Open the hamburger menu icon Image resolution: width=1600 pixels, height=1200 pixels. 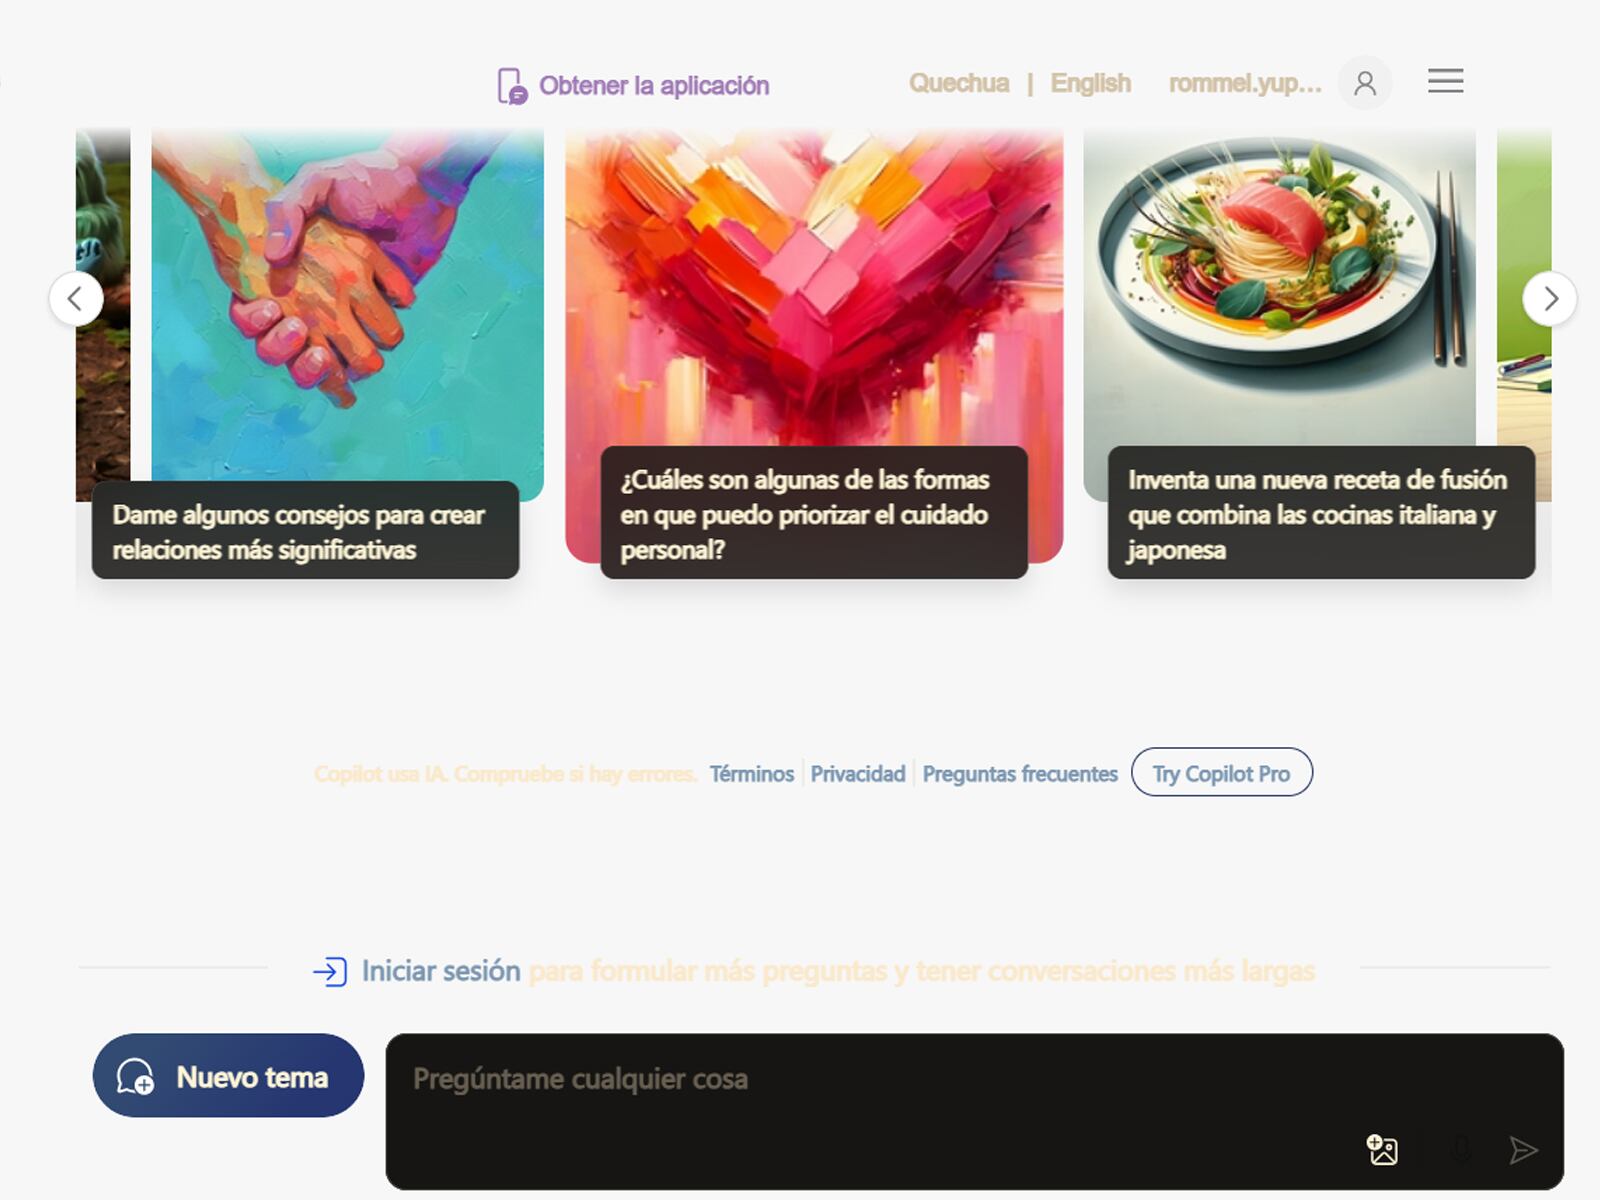coord(1445,81)
